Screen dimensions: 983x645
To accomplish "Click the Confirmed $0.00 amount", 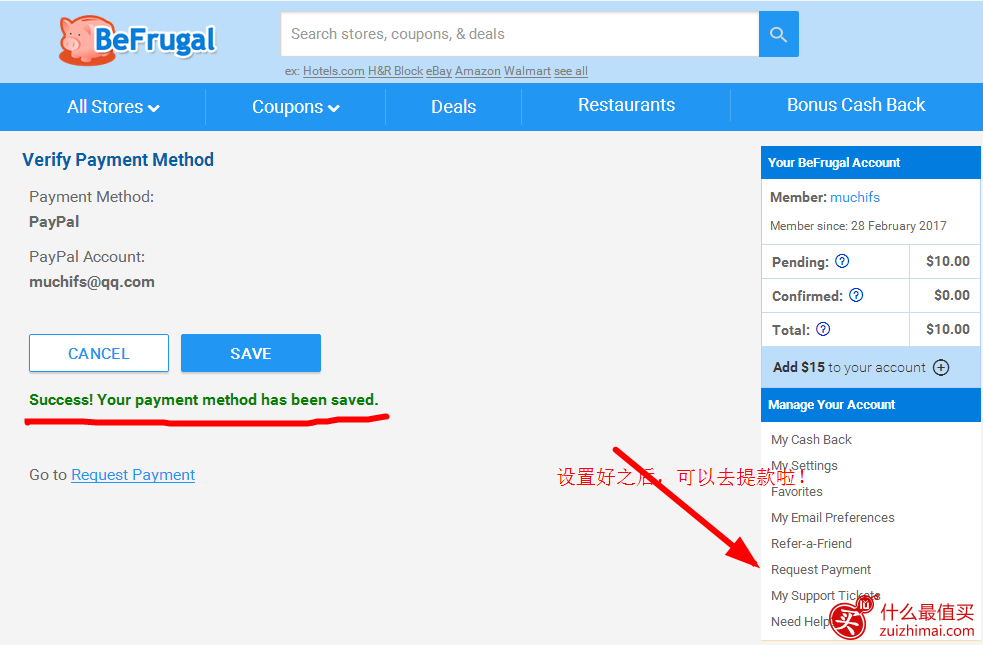I will coord(952,295).
